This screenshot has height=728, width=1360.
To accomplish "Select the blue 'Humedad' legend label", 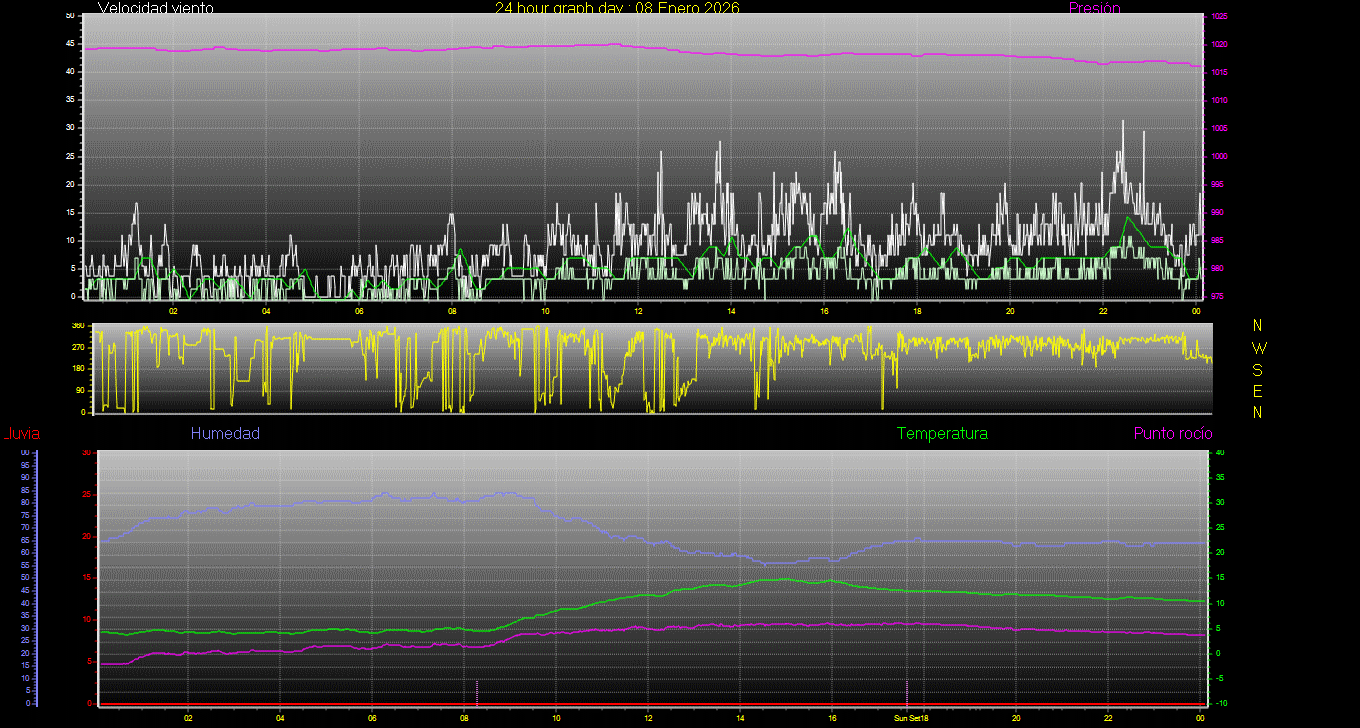I will (225, 434).
